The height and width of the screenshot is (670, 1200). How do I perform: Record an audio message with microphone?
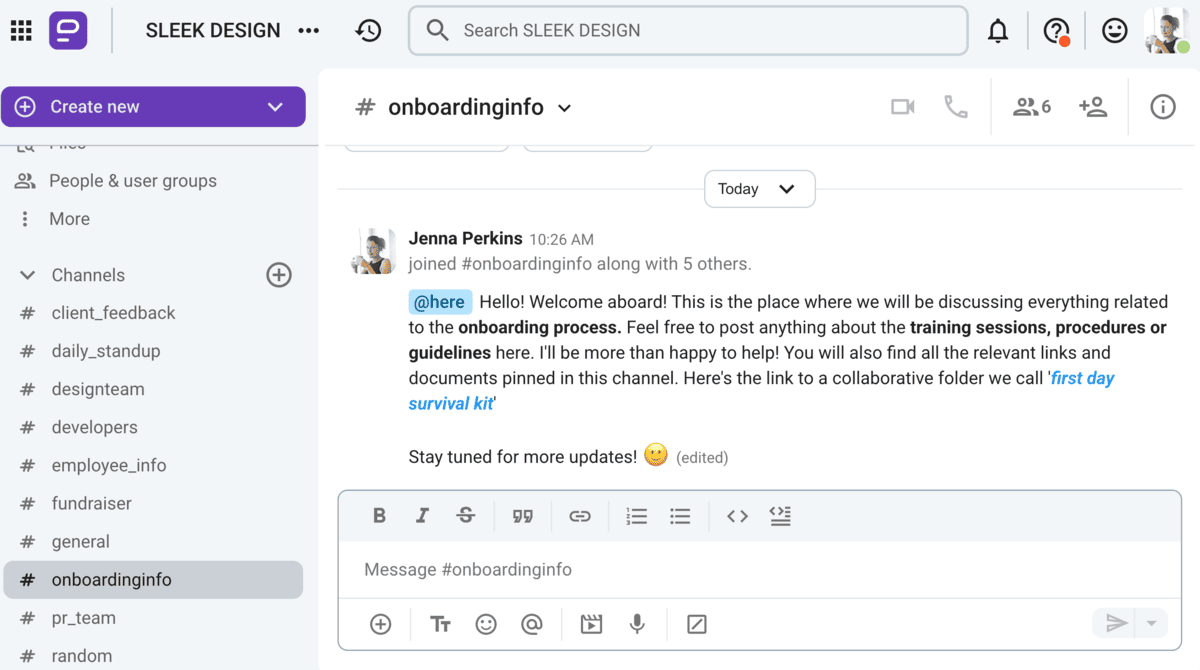(x=637, y=624)
